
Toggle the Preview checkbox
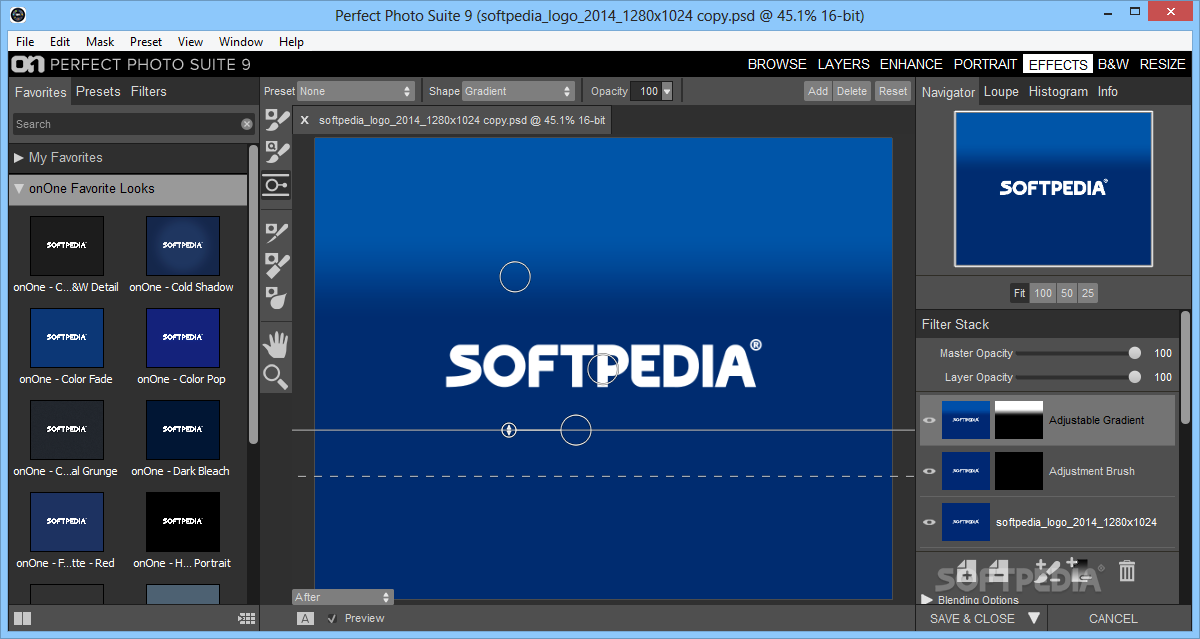pyautogui.click(x=333, y=618)
